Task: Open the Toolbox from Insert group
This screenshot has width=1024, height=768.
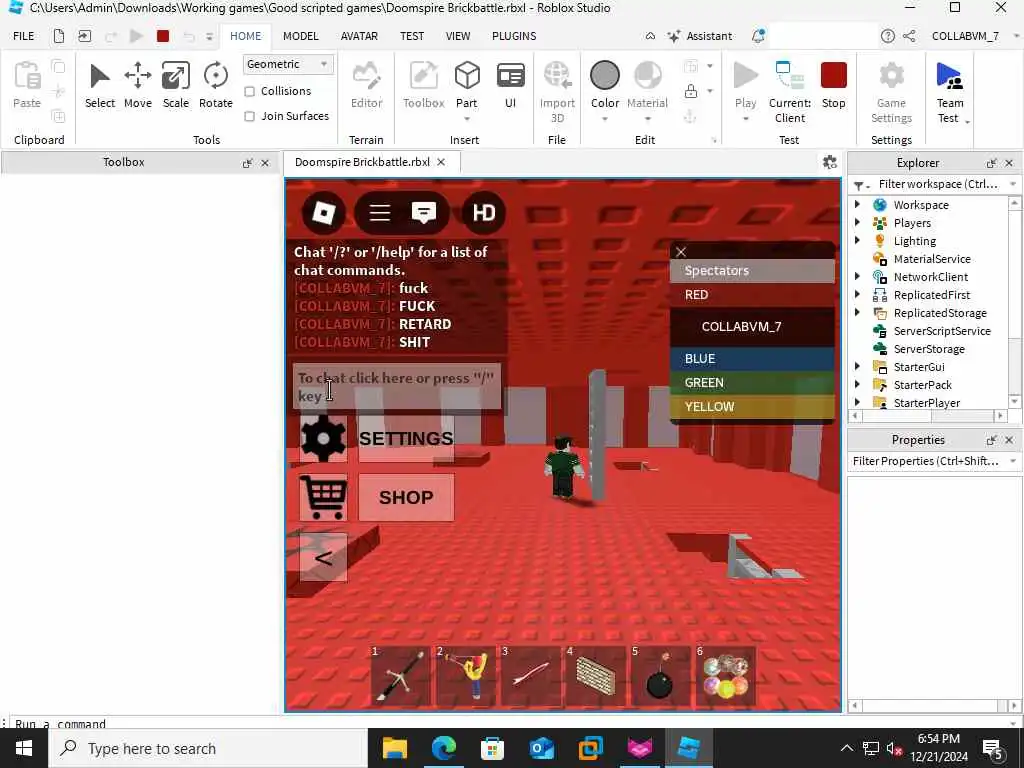Action: click(x=423, y=85)
